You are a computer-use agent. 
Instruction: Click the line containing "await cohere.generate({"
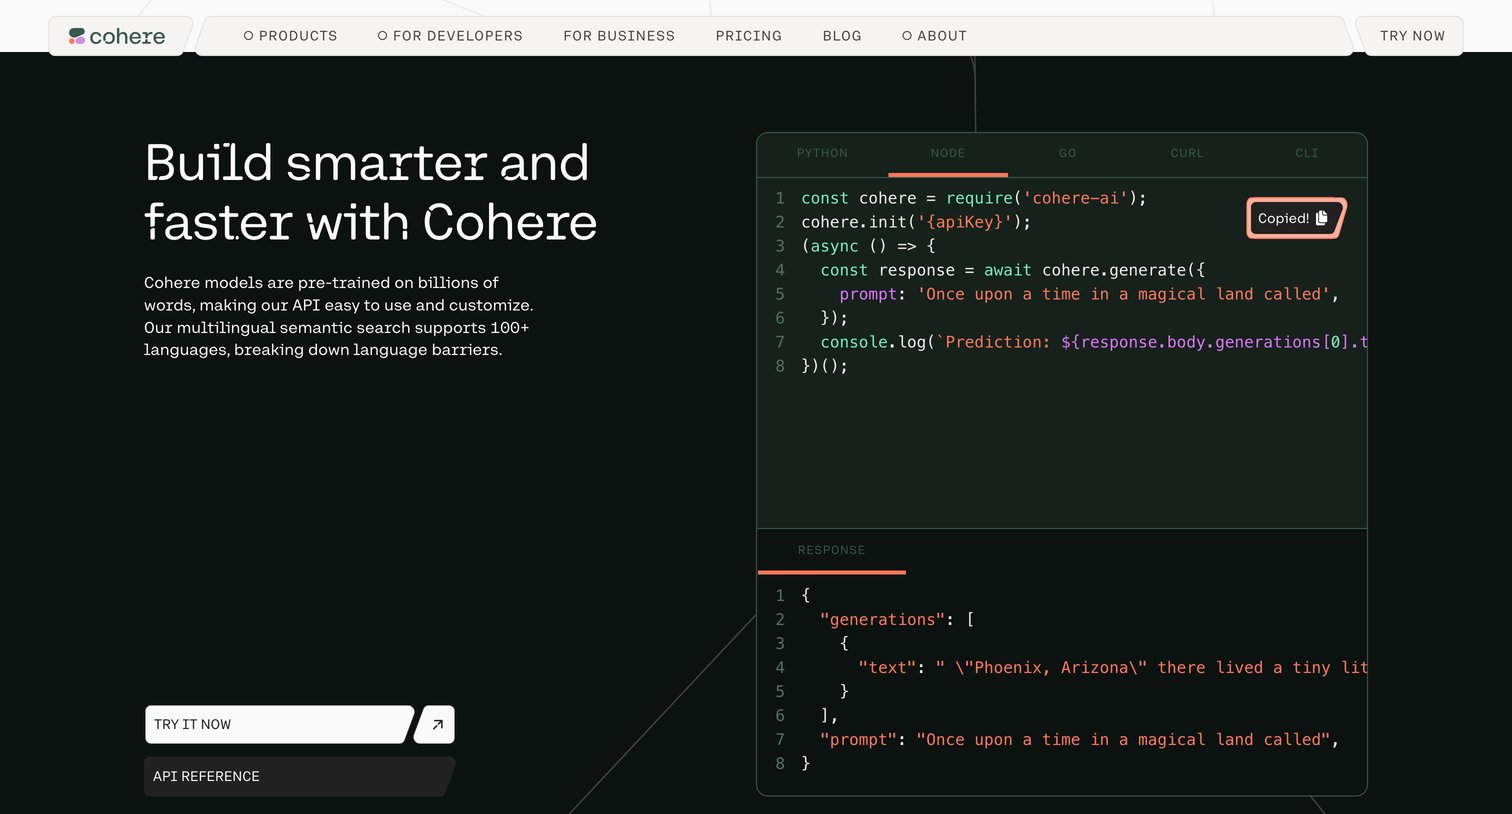1013,270
